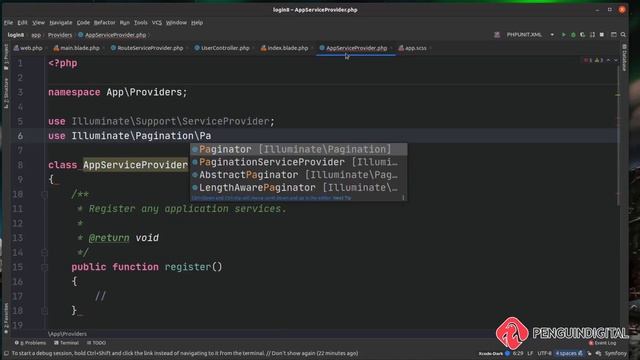Start debugging with the green bug icon
640x360 pixels.
click(x=573, y=35)
